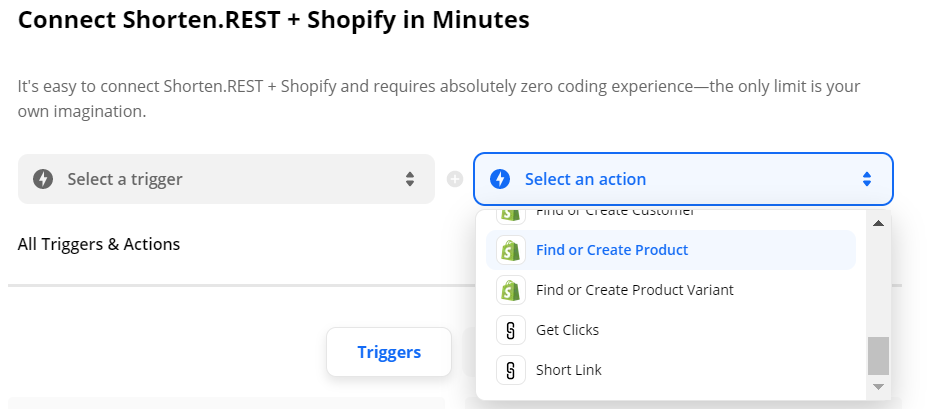
Task: Choose Find or Create Product Variant option
Action: [x=671, y=290]
